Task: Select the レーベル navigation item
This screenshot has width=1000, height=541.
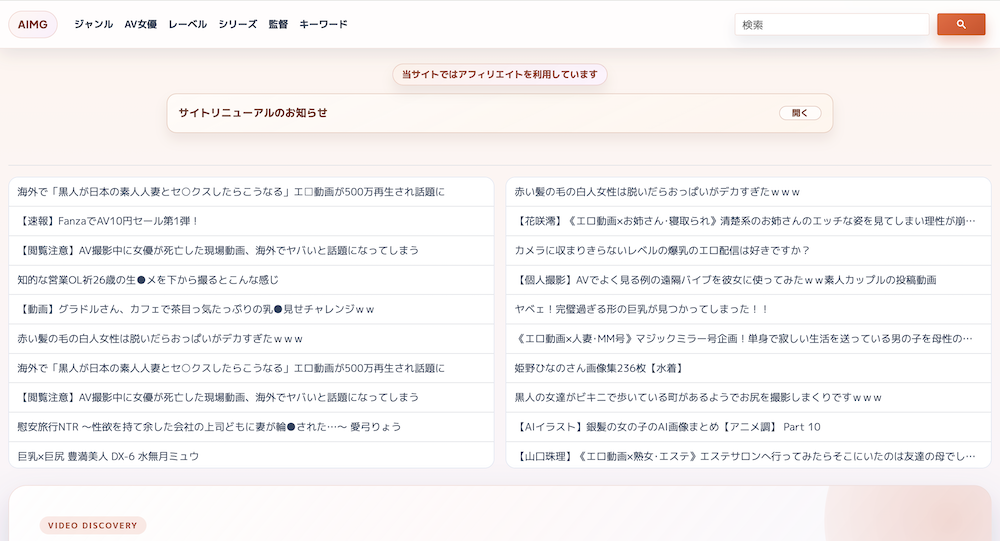Action: (x=187, y=24)
